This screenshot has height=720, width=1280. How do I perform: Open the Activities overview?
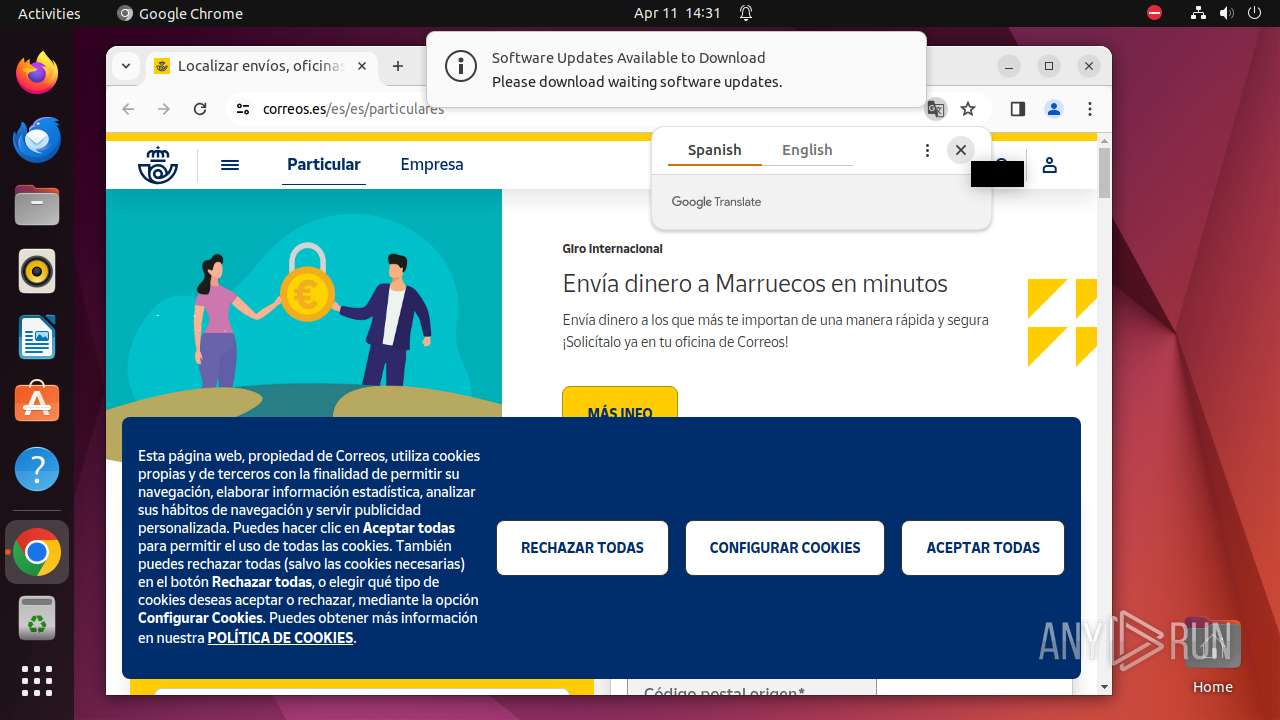49,13
